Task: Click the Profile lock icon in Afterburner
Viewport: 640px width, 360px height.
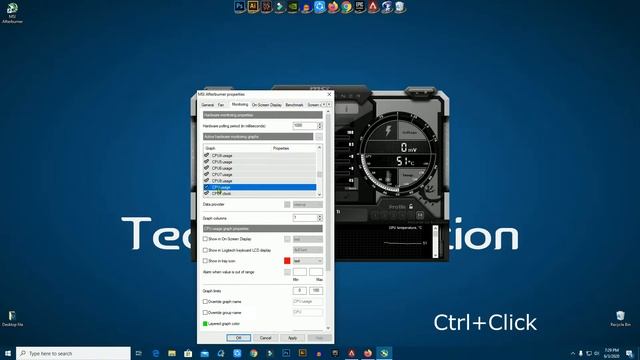Action: [411, 207]
